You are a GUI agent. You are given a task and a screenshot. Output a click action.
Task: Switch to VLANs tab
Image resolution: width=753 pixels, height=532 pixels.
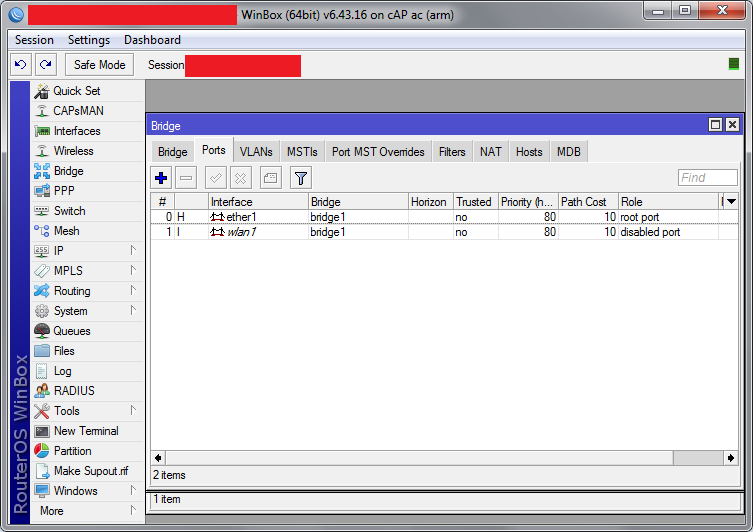[256, 152]
